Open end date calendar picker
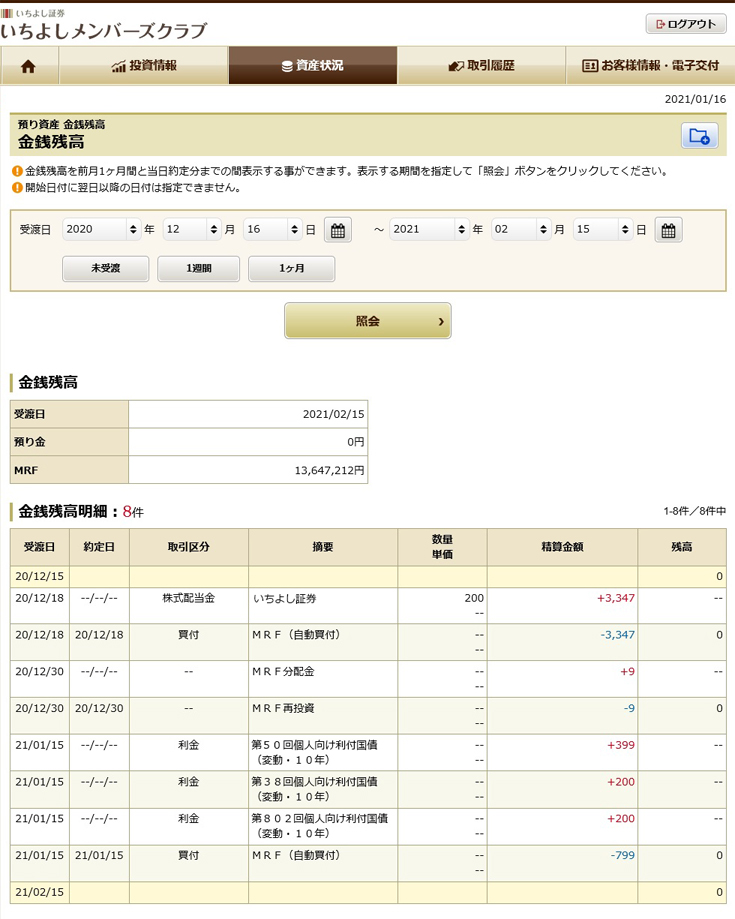Screen dimensions: 735x919 pyautogui.click(x=668, y=230)
